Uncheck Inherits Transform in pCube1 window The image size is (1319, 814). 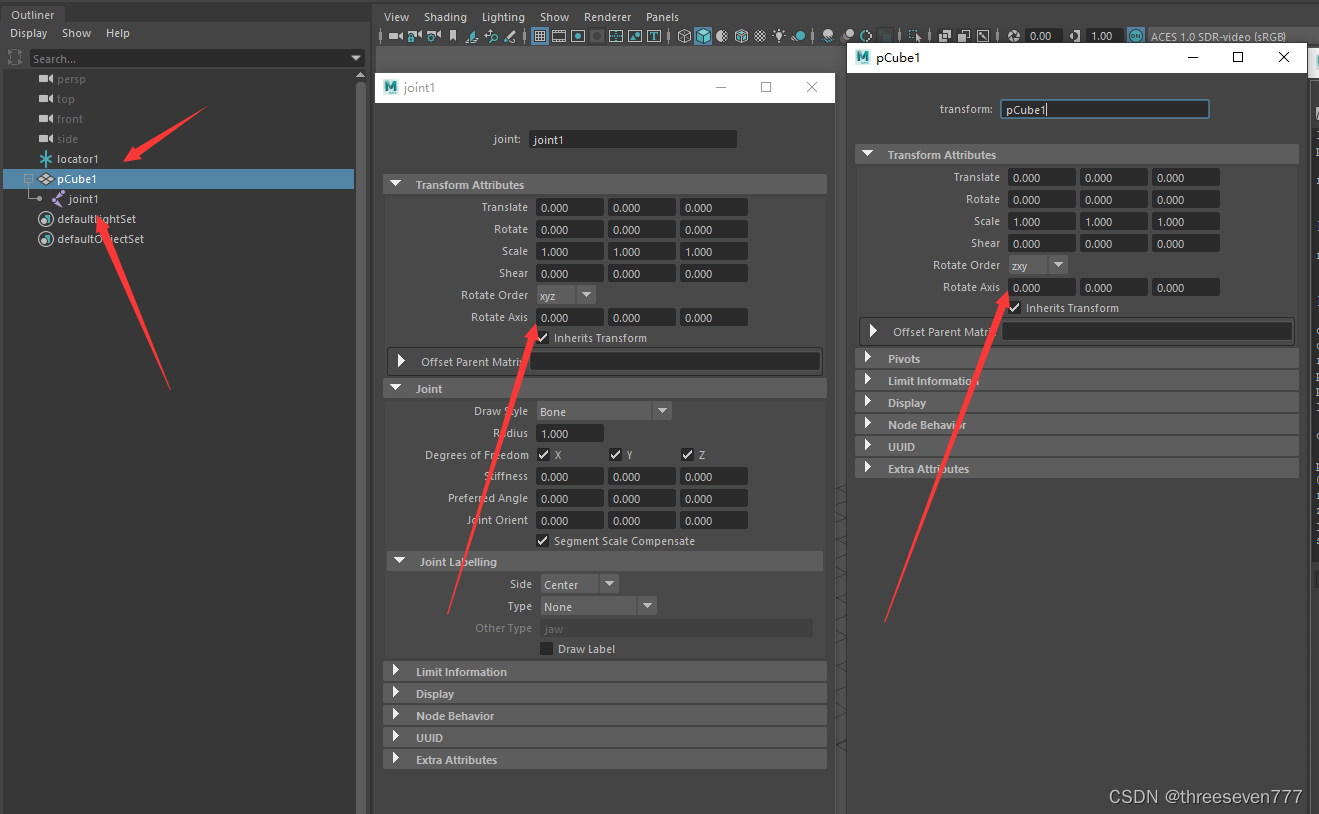[x=1015, y=308]
